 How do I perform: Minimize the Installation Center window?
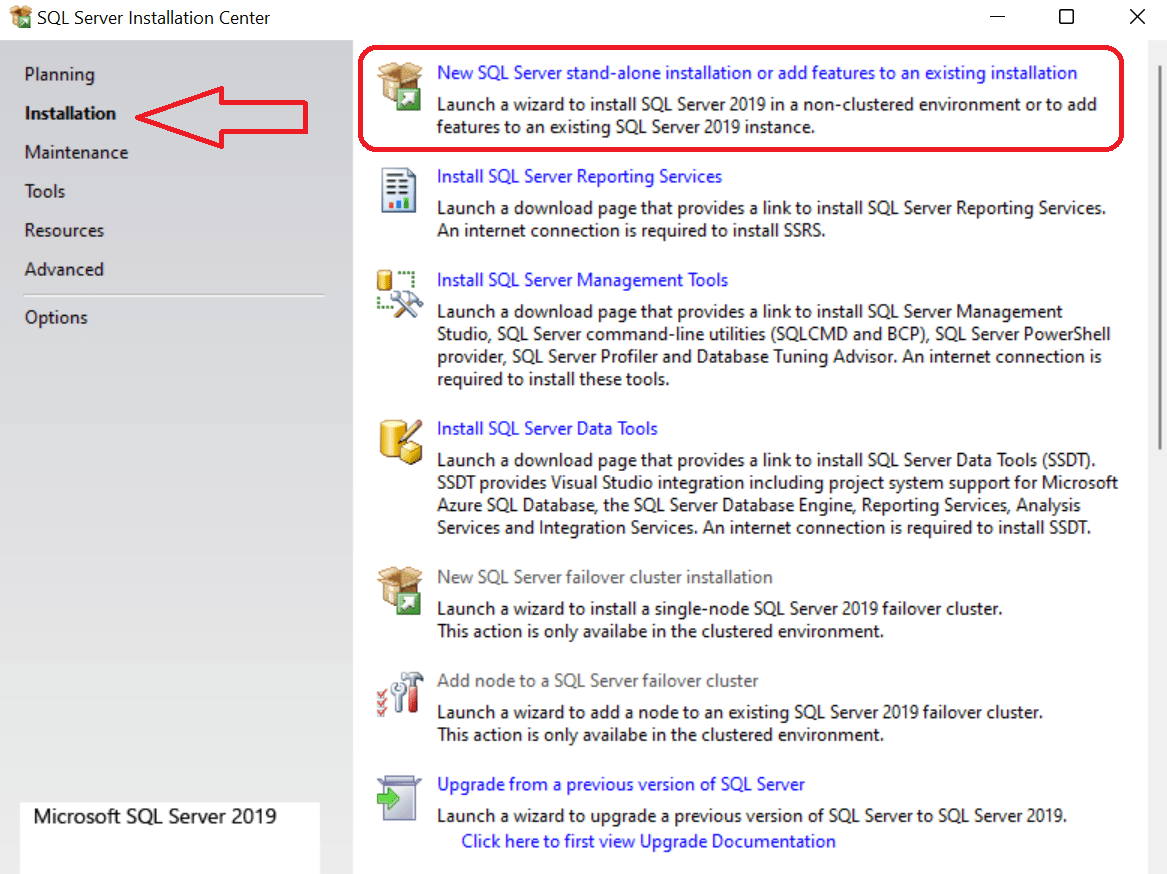pos(997,16)
